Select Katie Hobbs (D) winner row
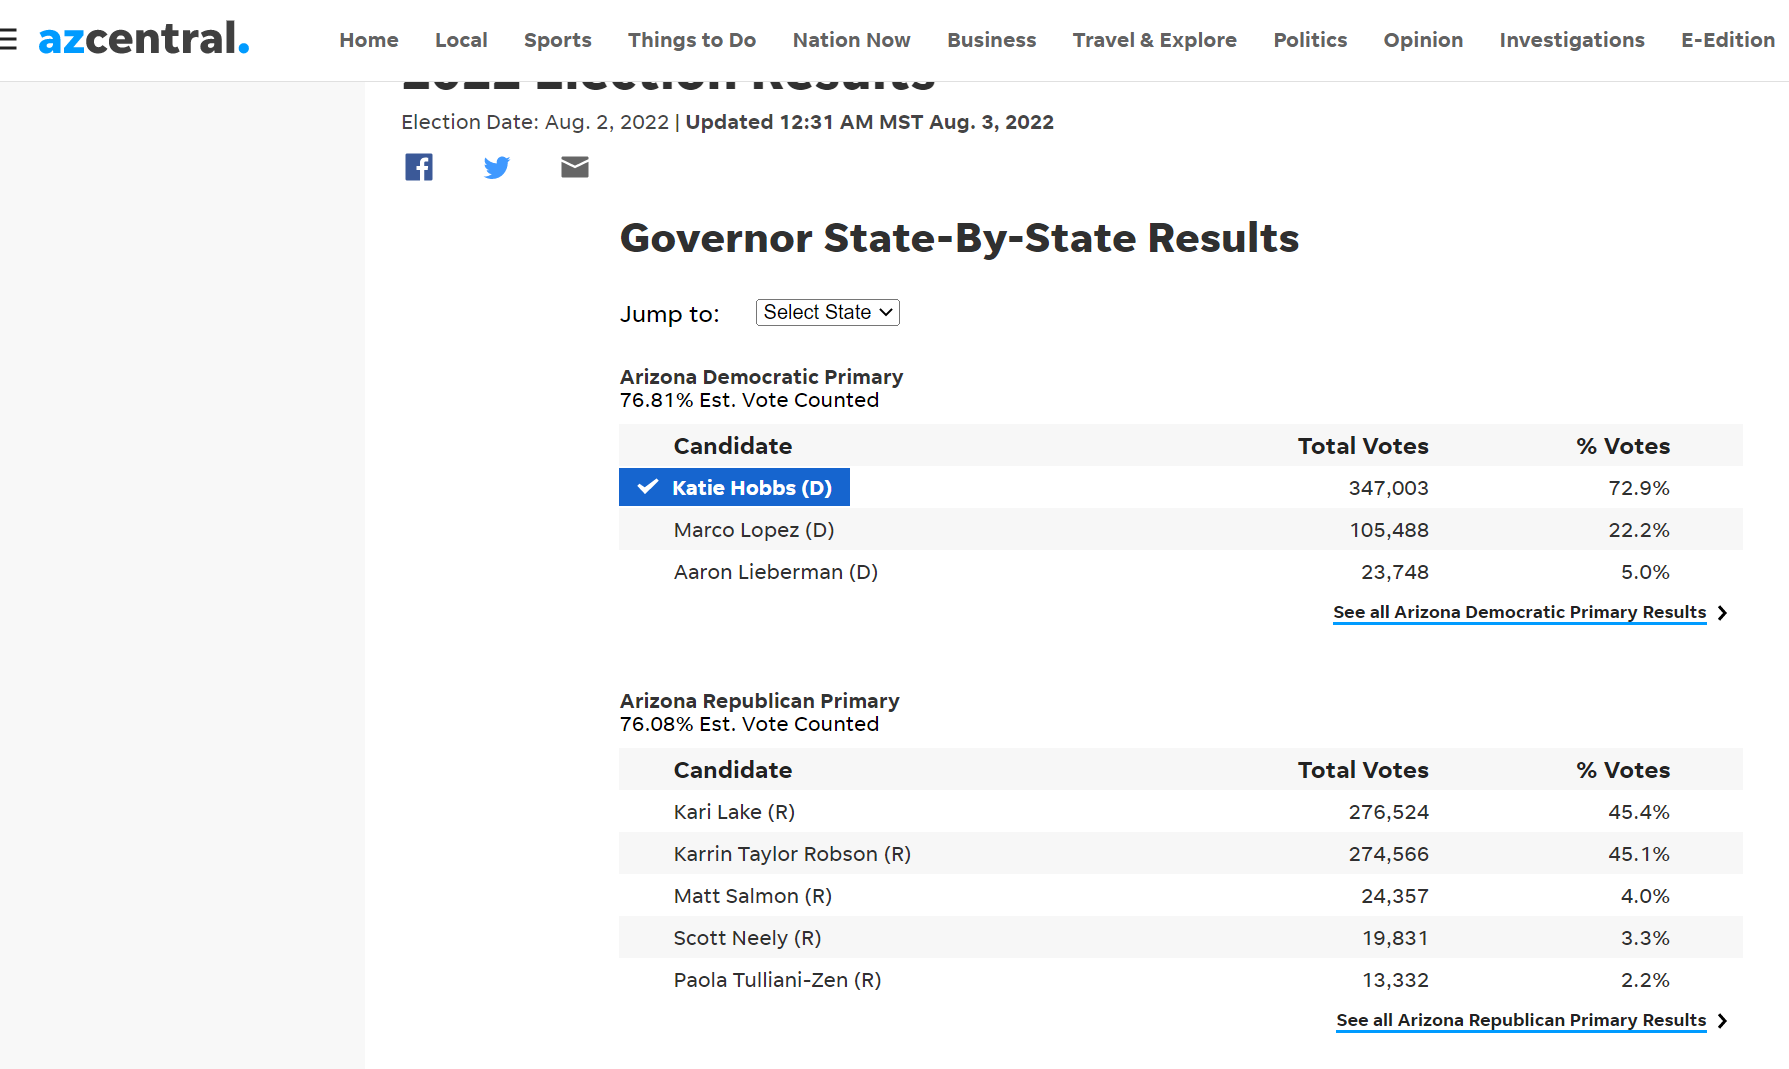 pyautogui.click(x=734, y=487)
